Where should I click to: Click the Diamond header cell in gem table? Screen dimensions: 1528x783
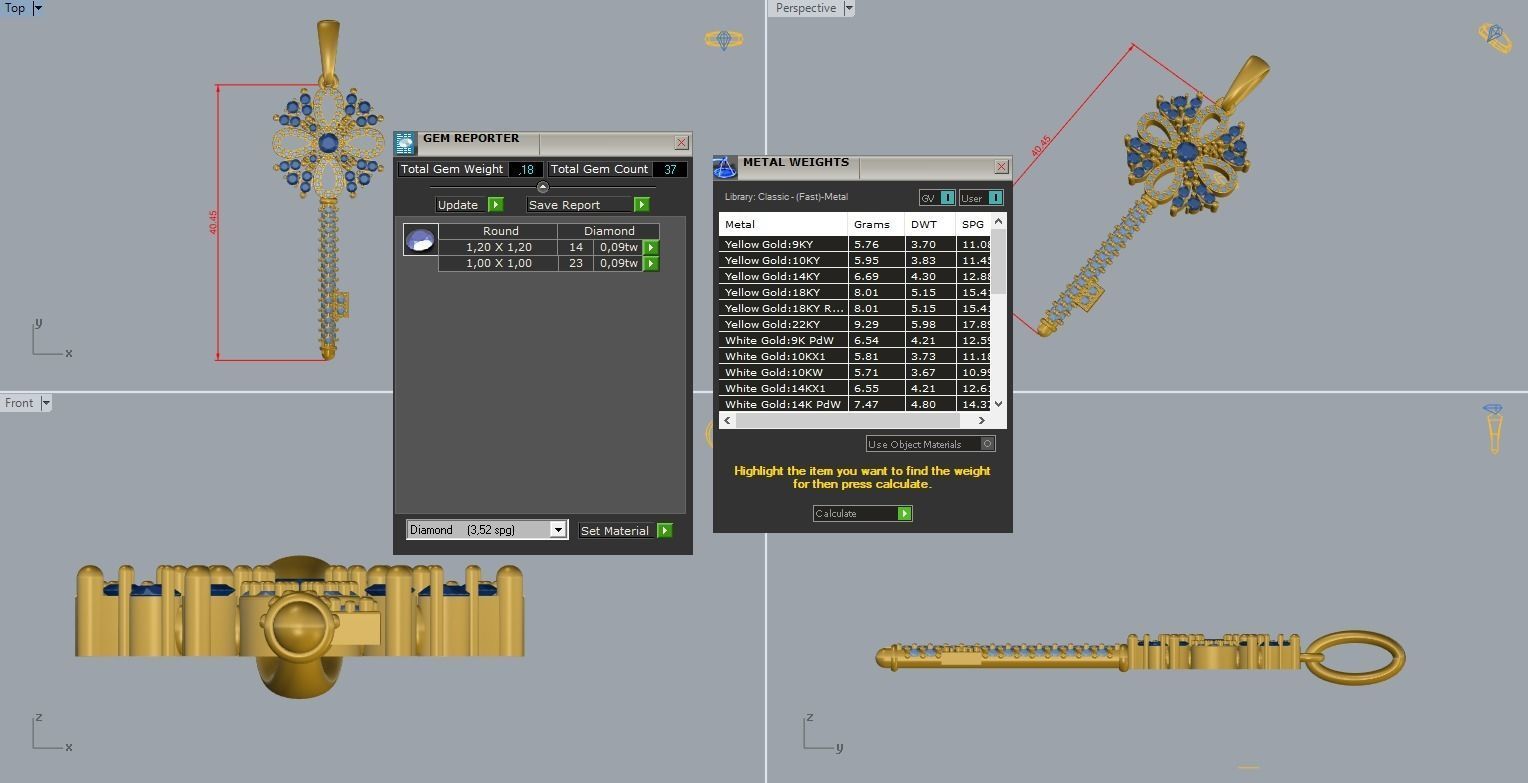(x=609, y=231)
